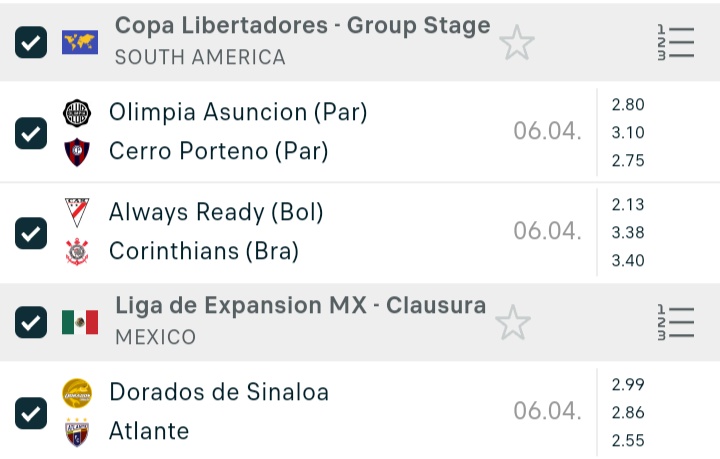
Task: Select draw odds 3.38 for Always Ready match
Action: [x=628, y=233]
